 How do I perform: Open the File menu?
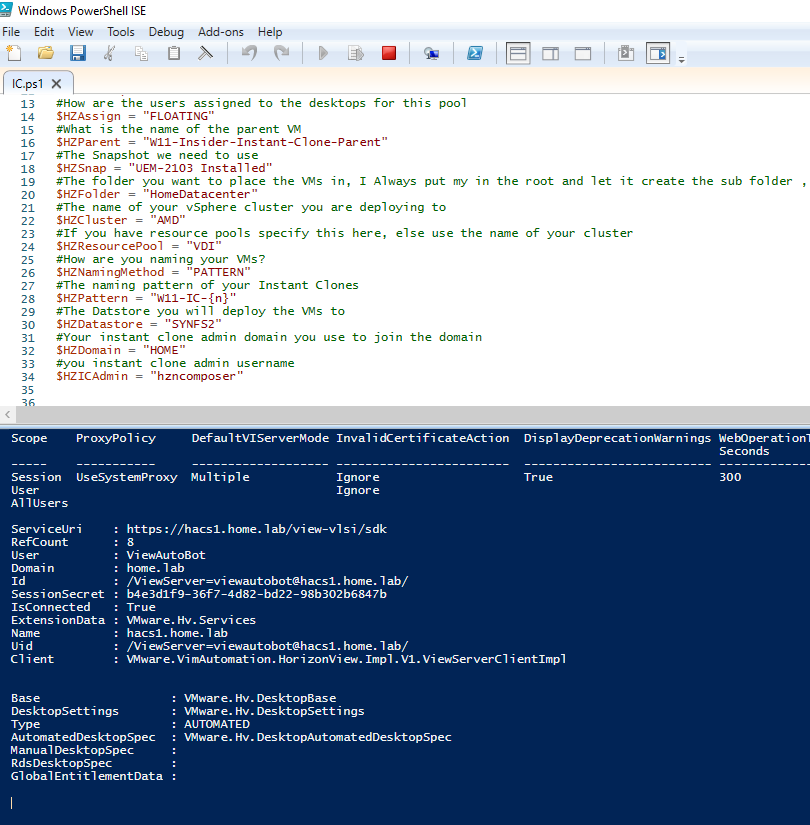click(11, 32)
